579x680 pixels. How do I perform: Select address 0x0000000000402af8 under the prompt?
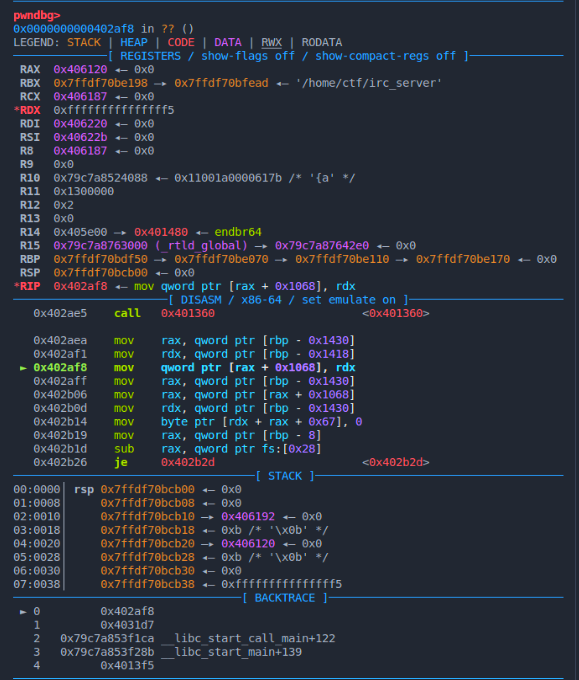tap(73, 29)
